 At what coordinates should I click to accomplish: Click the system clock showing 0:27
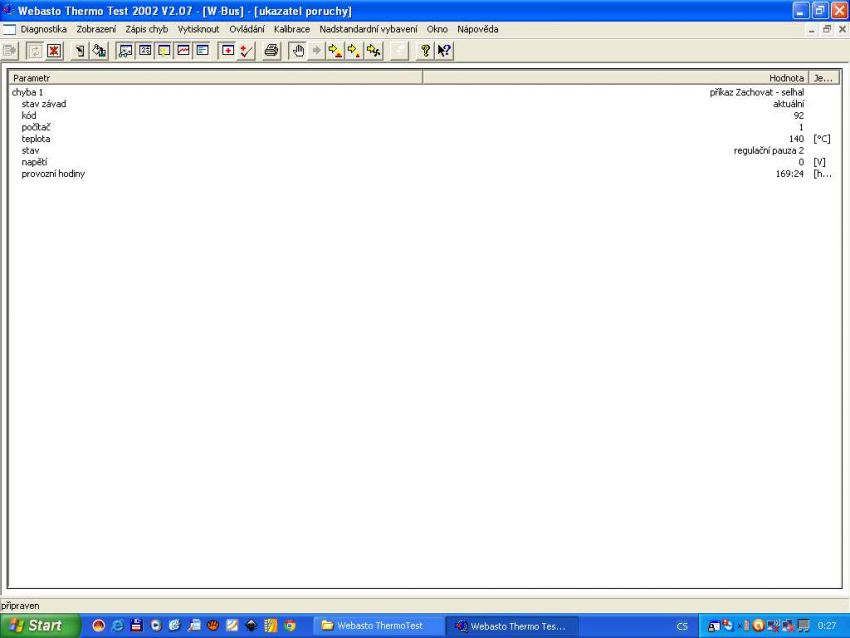827,626
